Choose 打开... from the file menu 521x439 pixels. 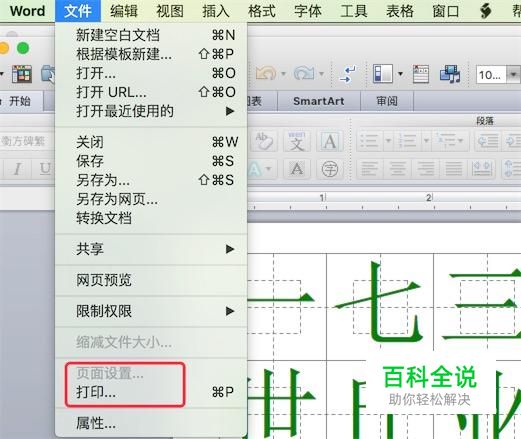click(151, 73)
